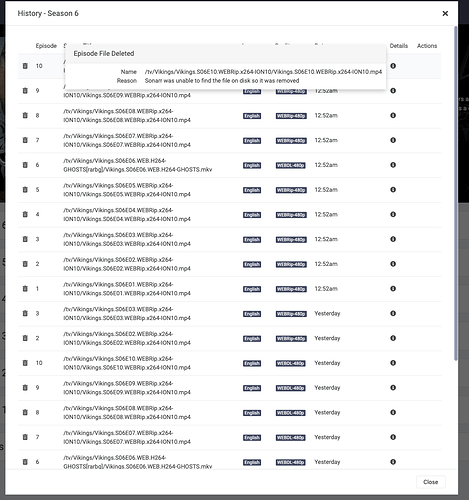Screen dimensions: 469x500
Task: Click the S06E06 GHOSTS .mkv path in the 12:52am row
Action: coord(138,165)
